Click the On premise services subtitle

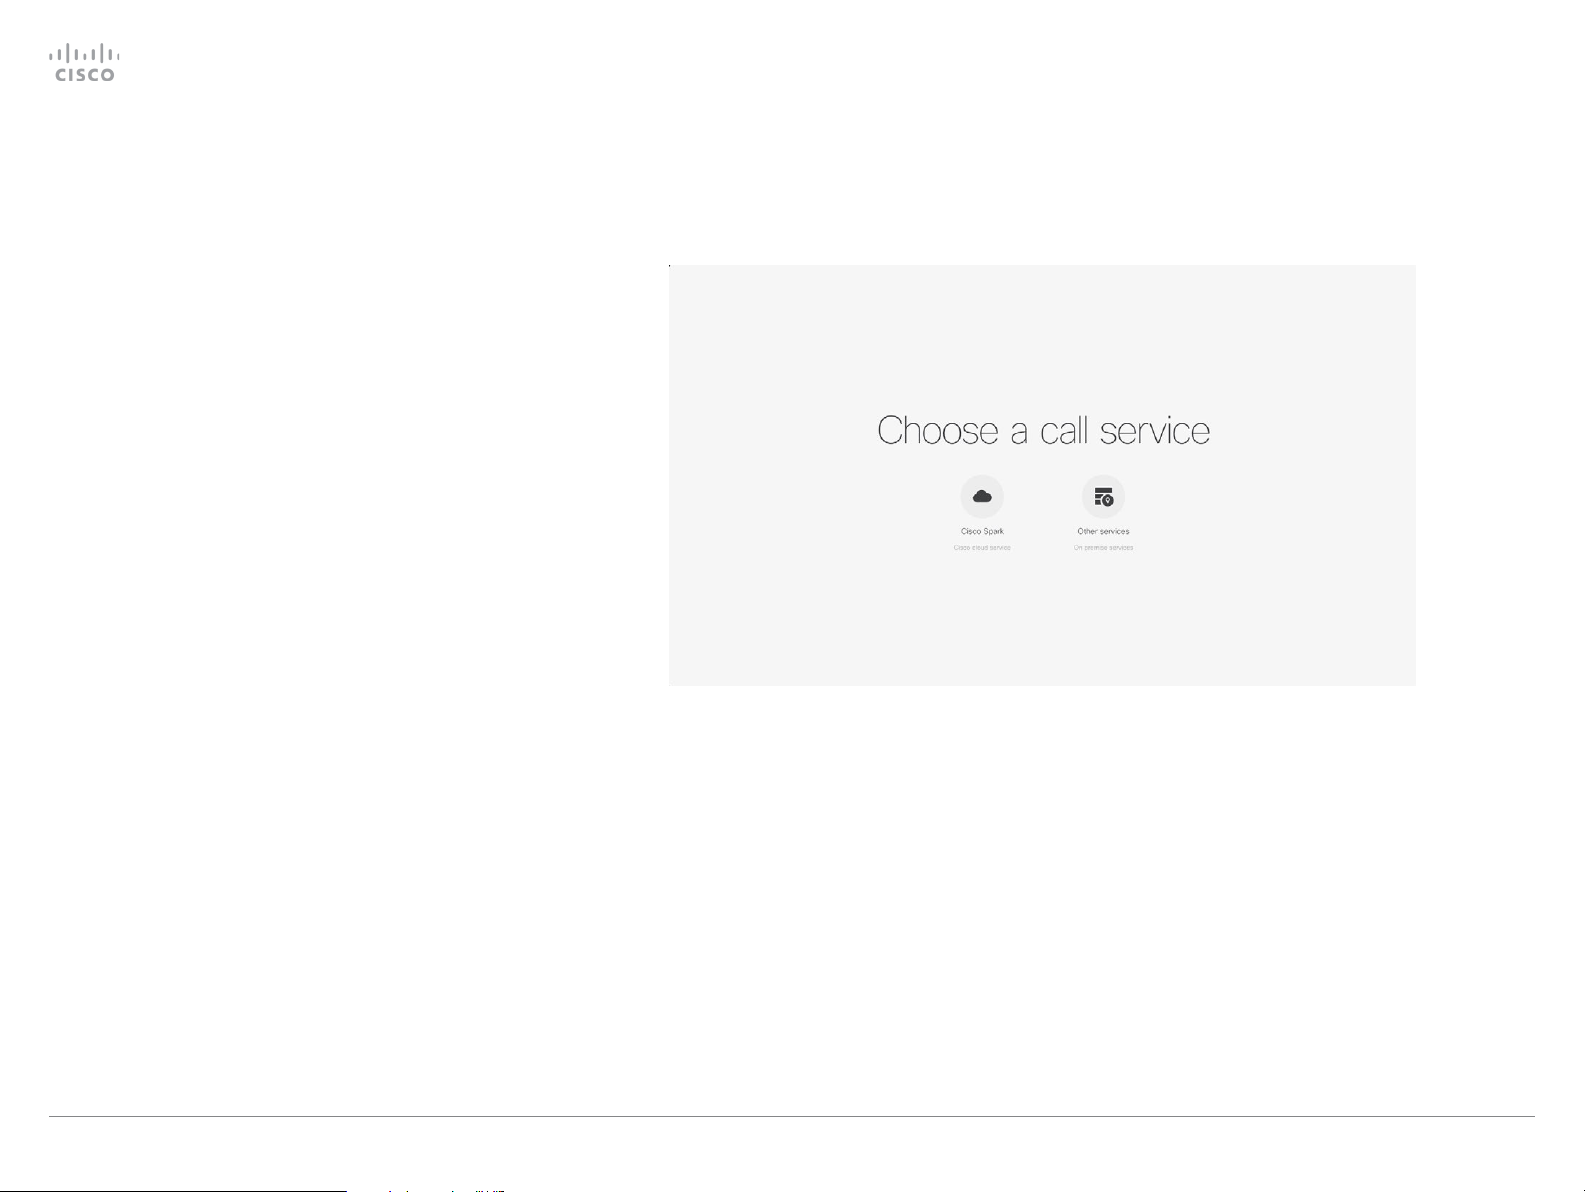coord(1103,548)
